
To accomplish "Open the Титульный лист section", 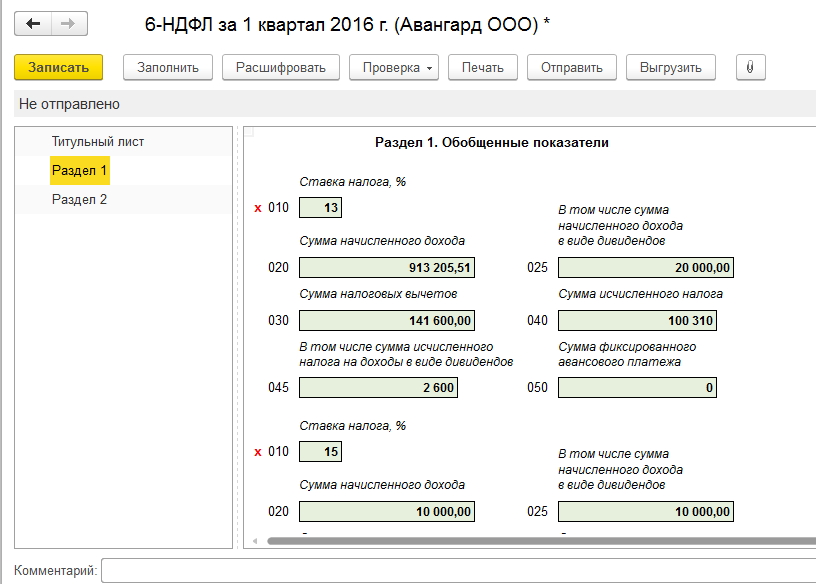I will pyautogui.click(x=98, y=142).
